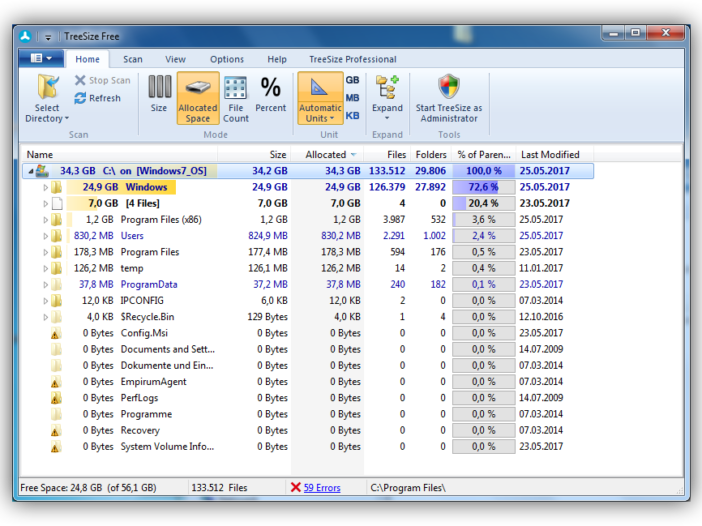Screen dimensions: 702x526
Task: Click Start TreeSize as Administrator shield
Action: (x=449, y=86)
